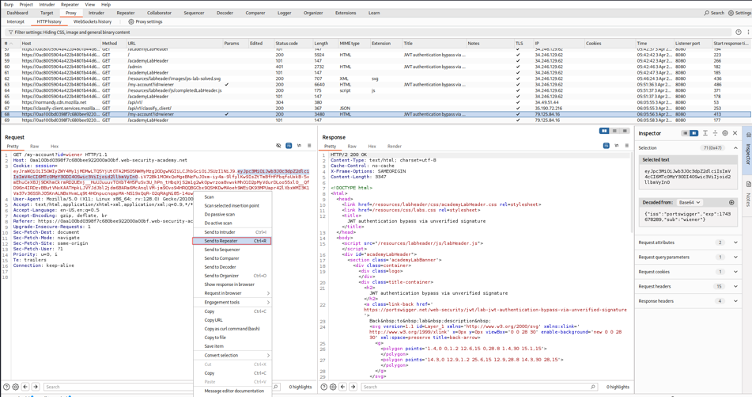755x400 pixels.
Task: Open the Inspector side tab
Action: point(748,150)
